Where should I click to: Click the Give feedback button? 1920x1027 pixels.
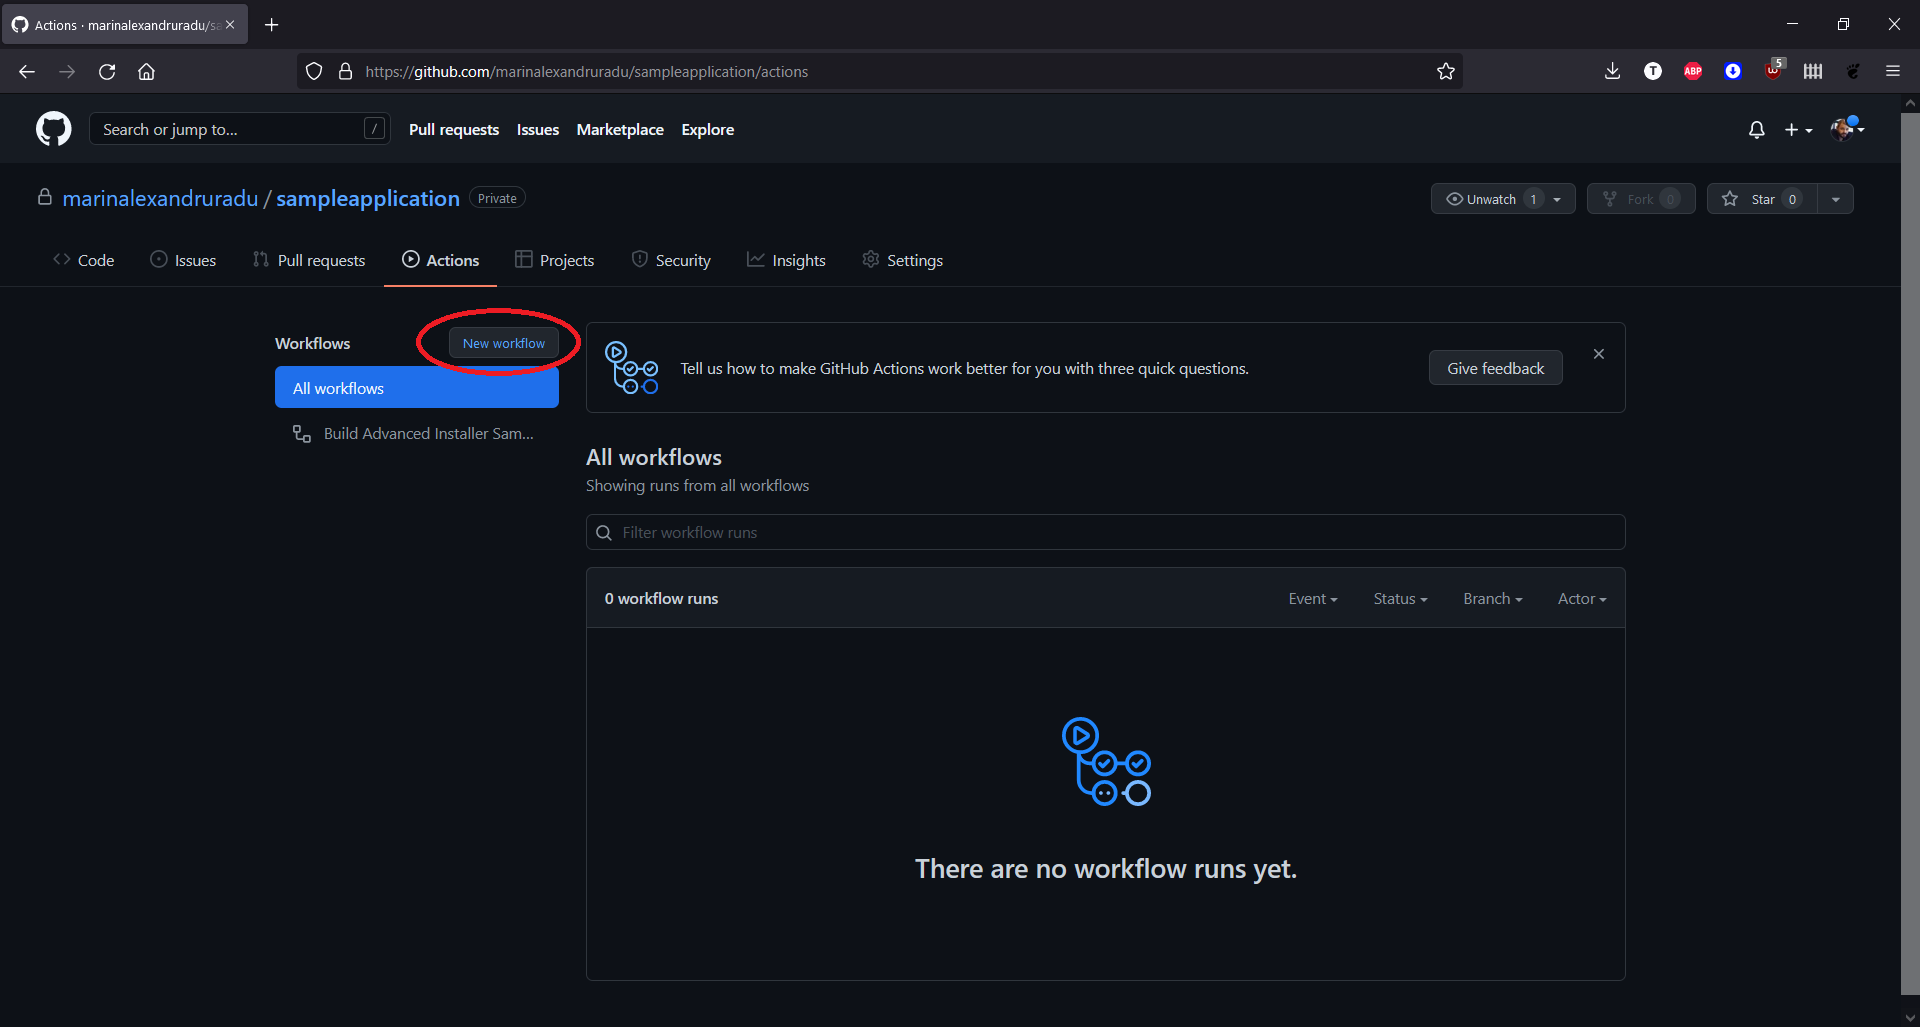(x=1495, y=368)
